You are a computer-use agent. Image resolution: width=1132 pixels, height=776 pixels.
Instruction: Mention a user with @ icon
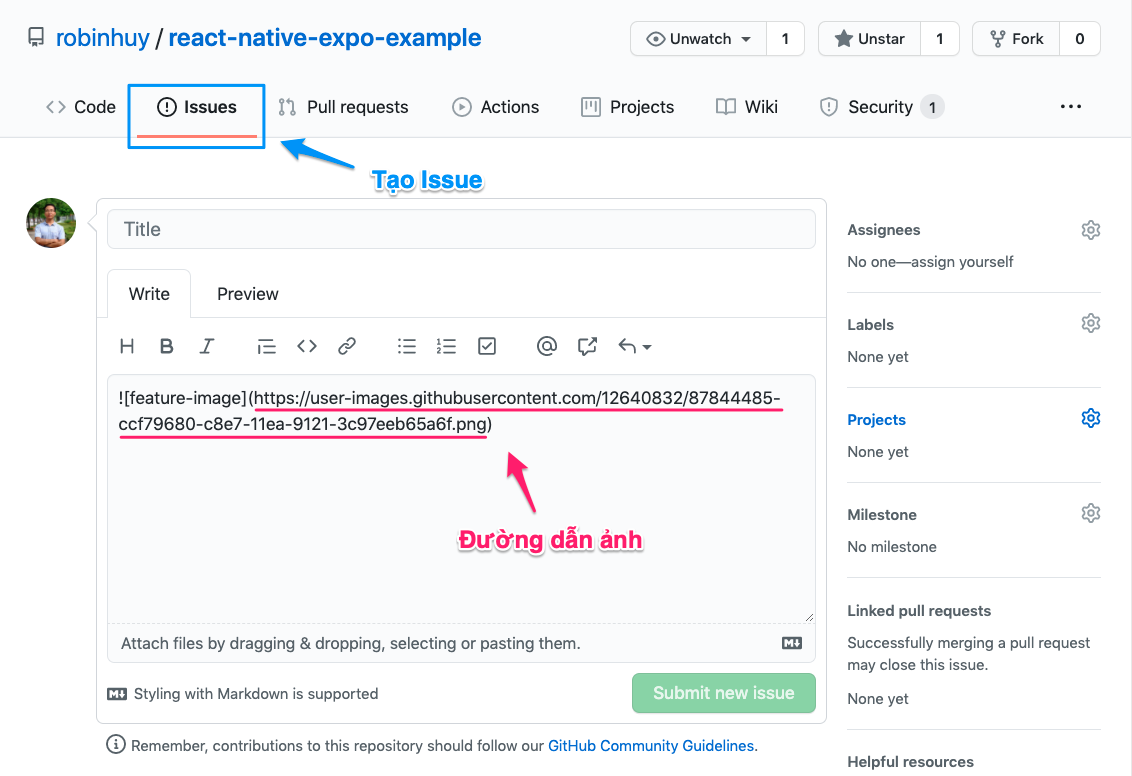tap(547, 346)
